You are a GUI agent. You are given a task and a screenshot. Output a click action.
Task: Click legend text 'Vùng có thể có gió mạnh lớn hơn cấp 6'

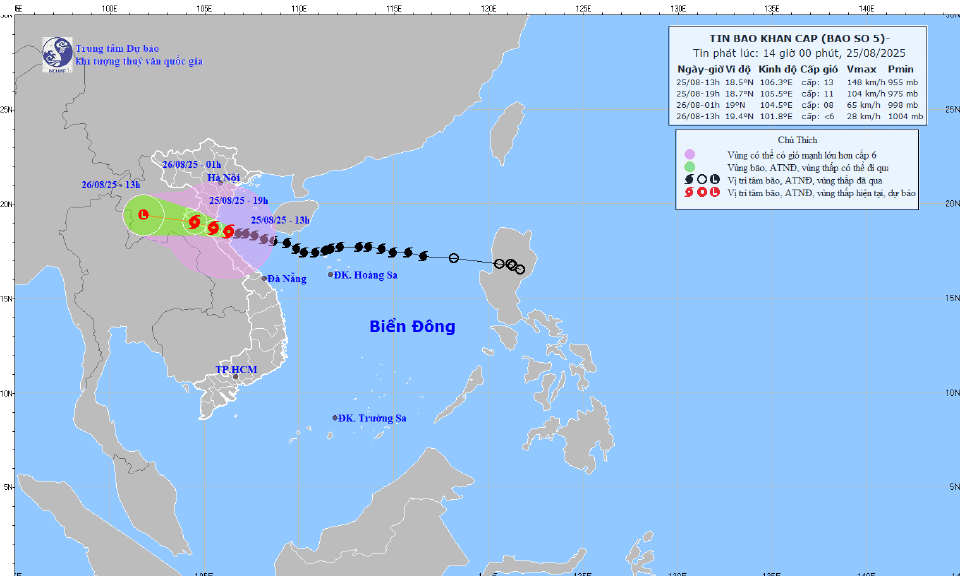click(x=801, y=155)
